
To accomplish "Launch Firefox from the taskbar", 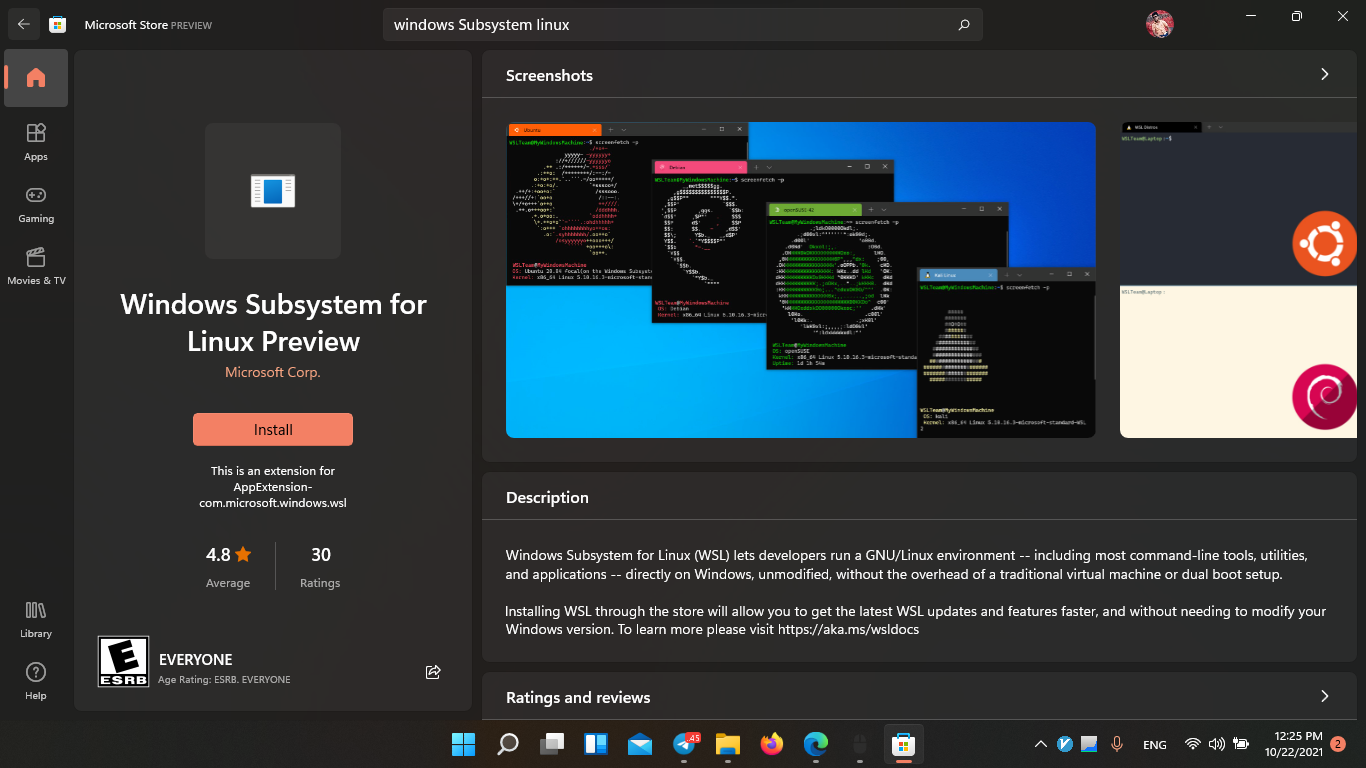I will point(772,744).
